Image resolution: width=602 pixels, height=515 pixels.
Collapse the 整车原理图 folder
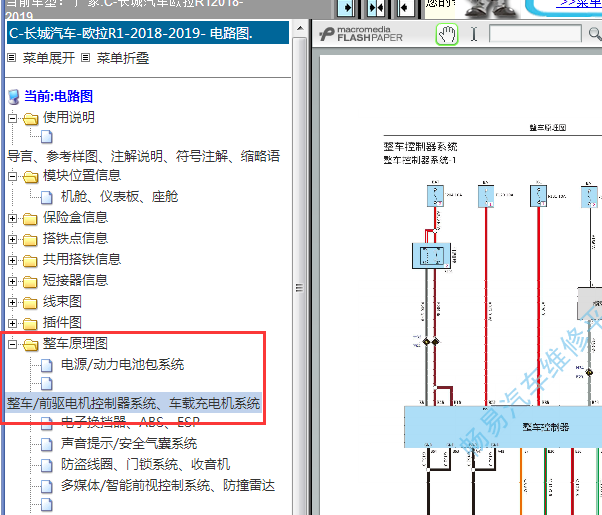(x=12, y=344)
